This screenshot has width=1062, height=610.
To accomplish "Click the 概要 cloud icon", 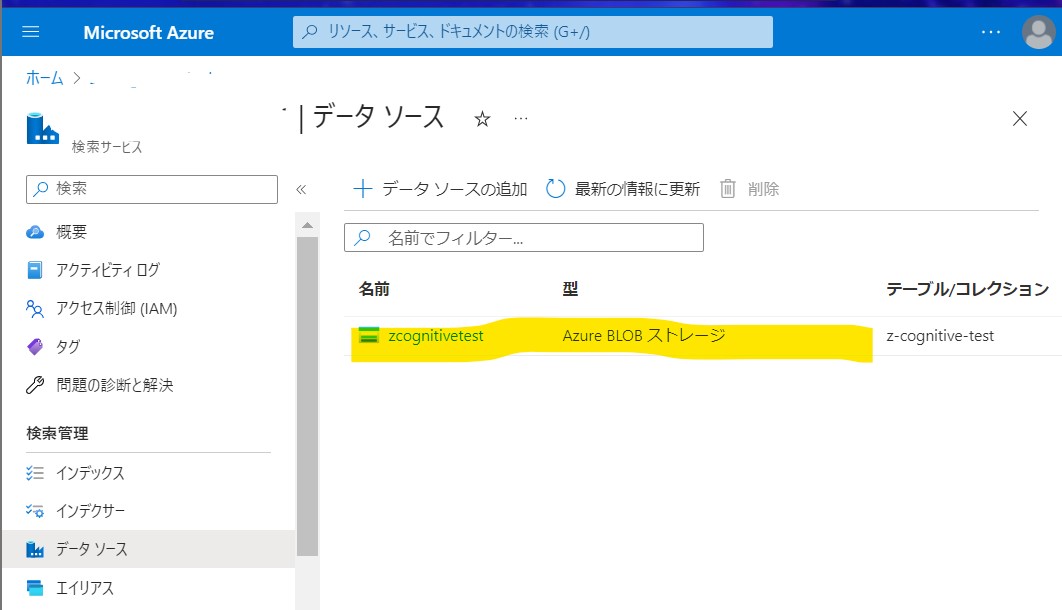I will 35,232.
